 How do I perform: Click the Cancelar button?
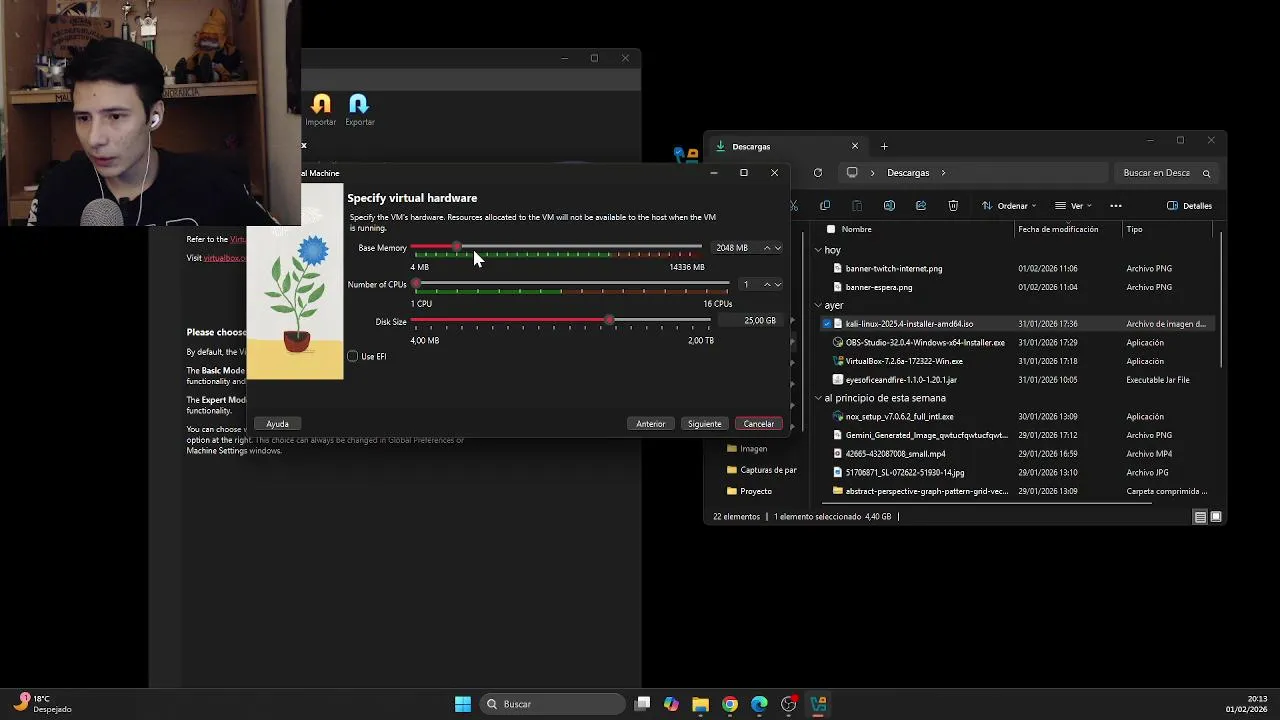tap(759, 424)
